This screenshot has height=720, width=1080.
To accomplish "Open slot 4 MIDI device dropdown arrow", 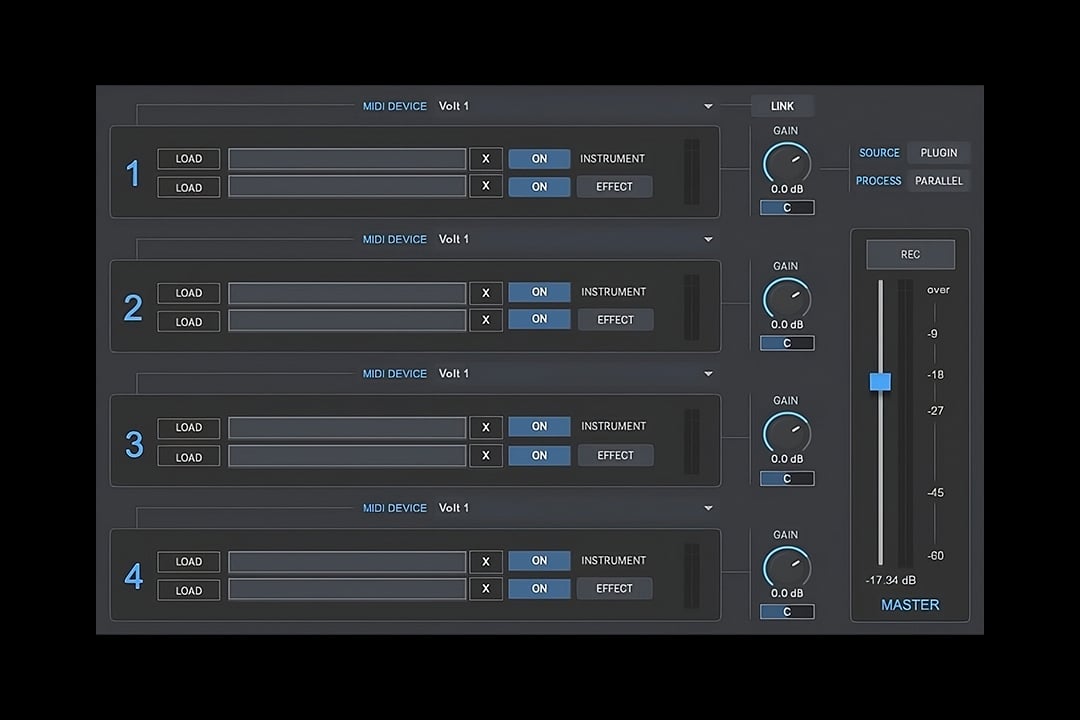I will [x=708, y=508].
